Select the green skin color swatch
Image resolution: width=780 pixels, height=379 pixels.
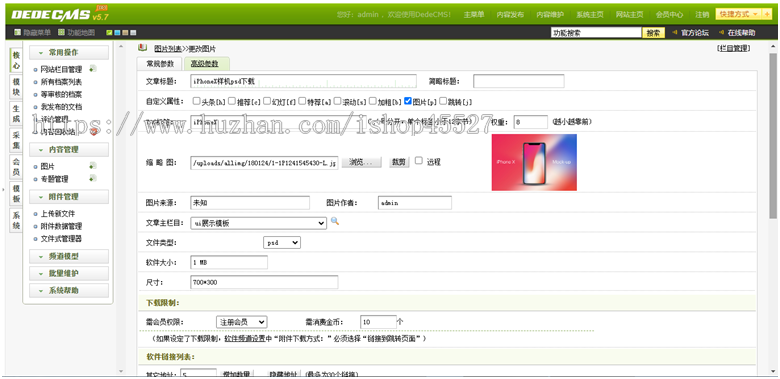point(109,33)
